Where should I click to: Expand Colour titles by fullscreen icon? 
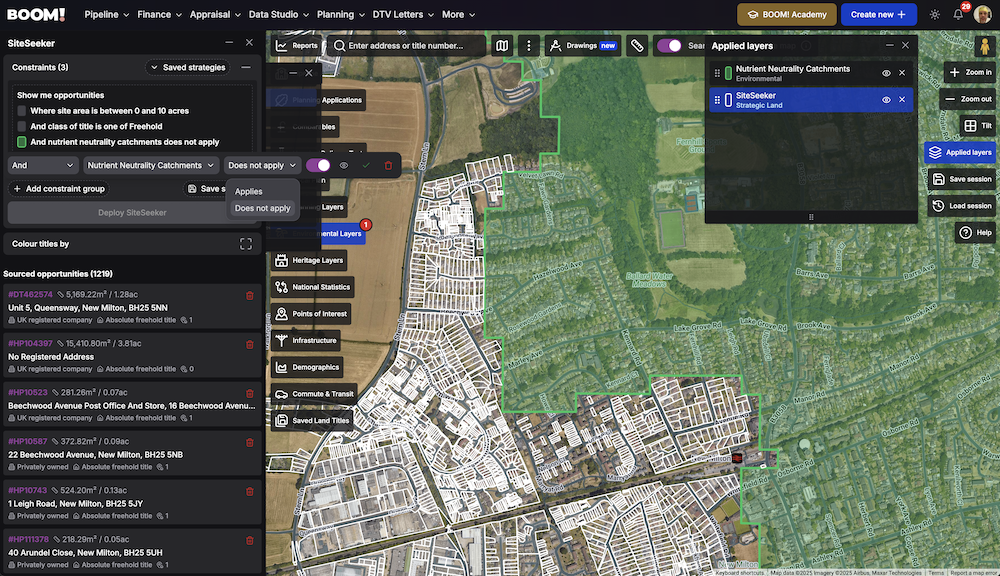click(246, 244)
